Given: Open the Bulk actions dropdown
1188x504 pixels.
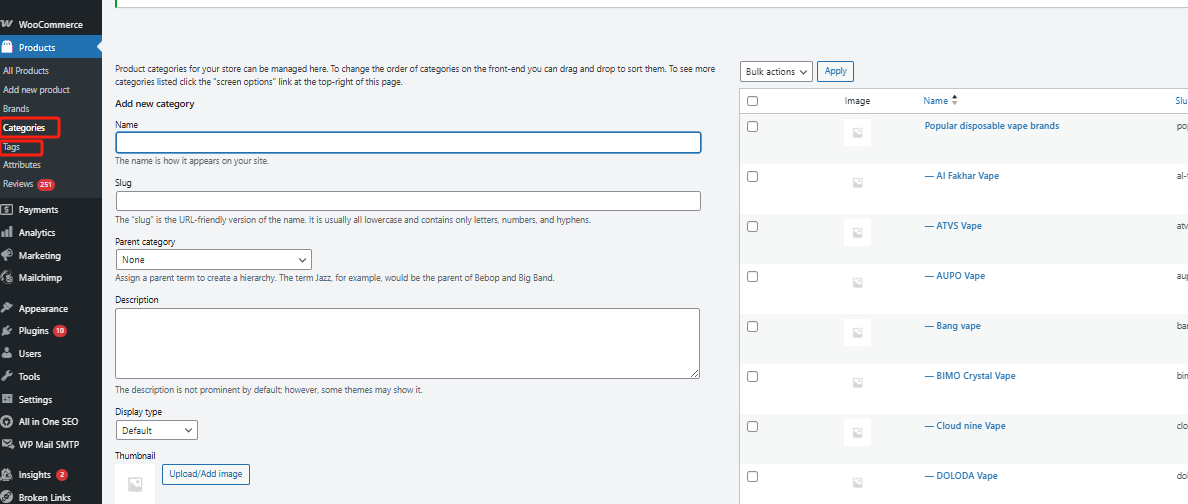Looking at the screenshot, I should (x=776, y=71).
